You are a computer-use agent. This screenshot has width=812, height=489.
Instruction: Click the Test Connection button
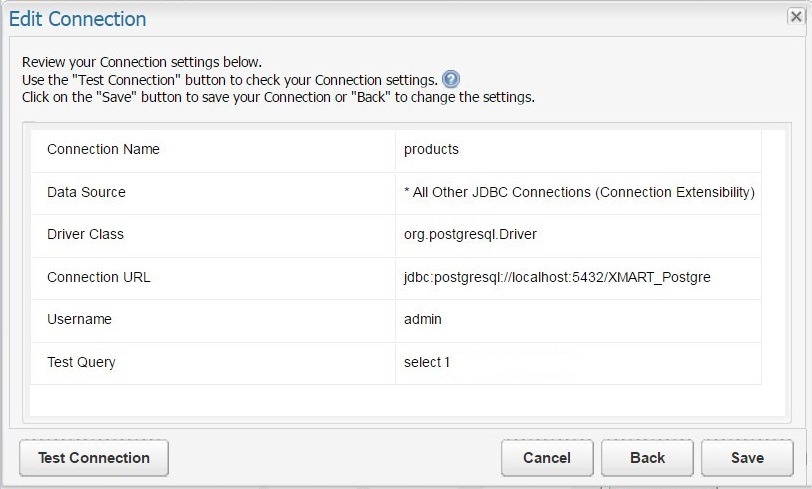tap(94, 458)
